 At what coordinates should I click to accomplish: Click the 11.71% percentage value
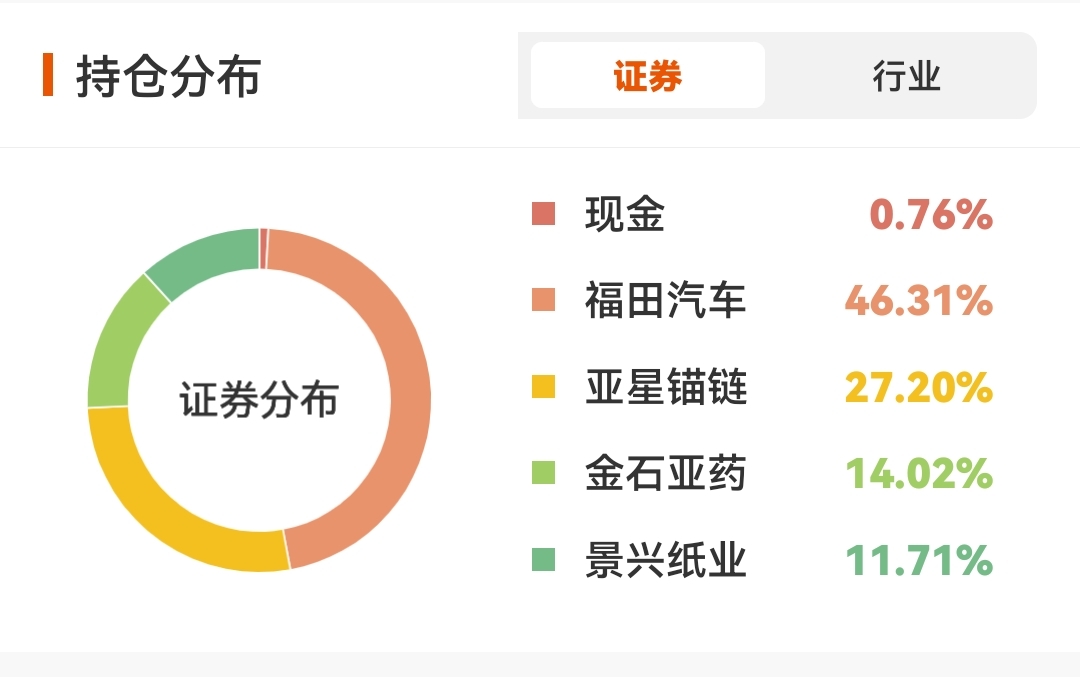(x=918, y=560)
